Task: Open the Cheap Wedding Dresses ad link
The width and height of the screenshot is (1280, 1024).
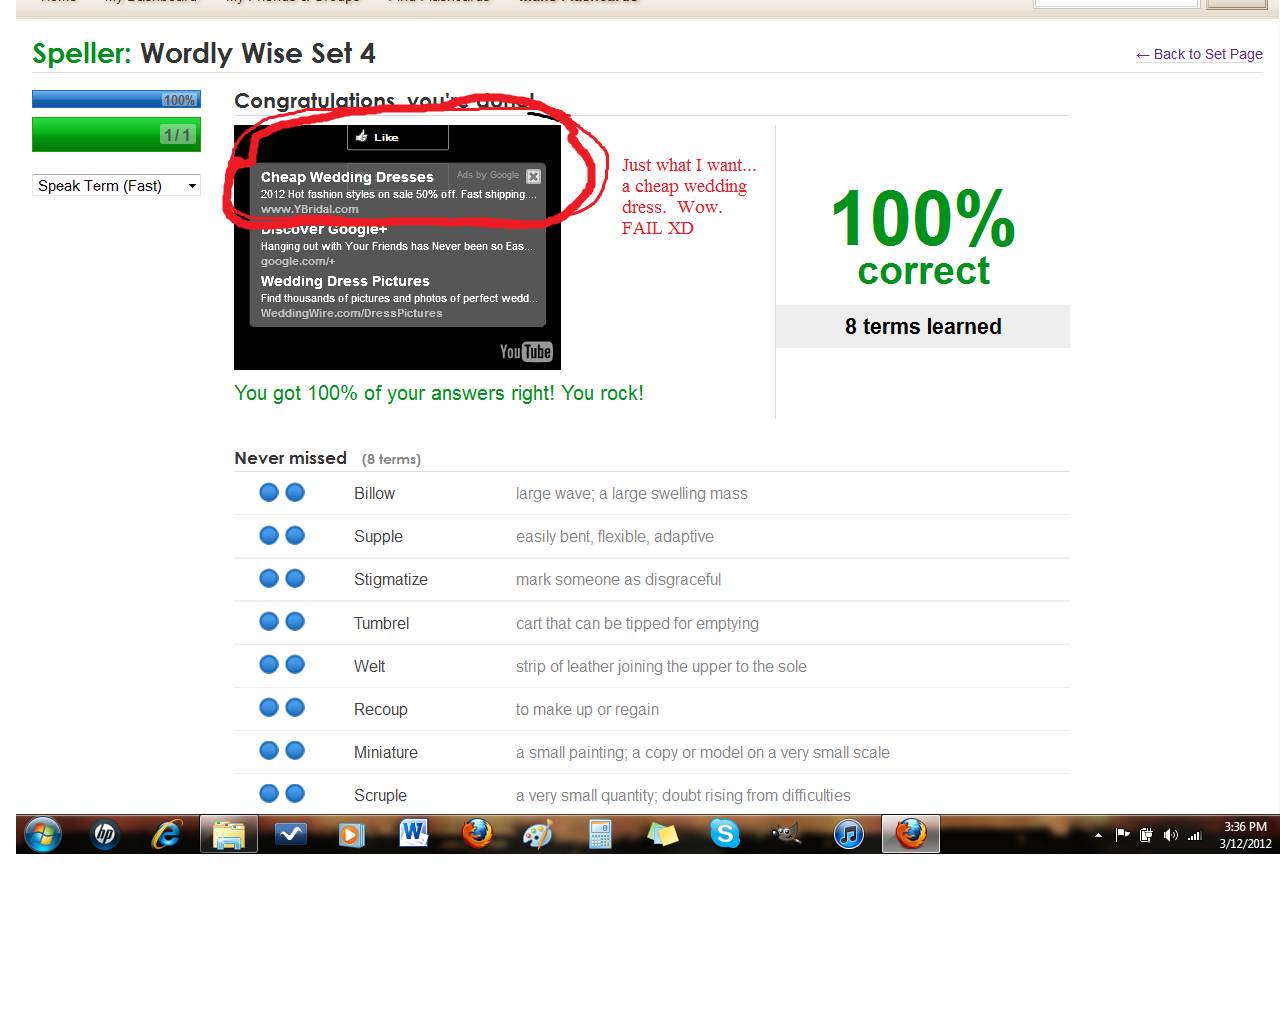Action: [x=347, y=177]
